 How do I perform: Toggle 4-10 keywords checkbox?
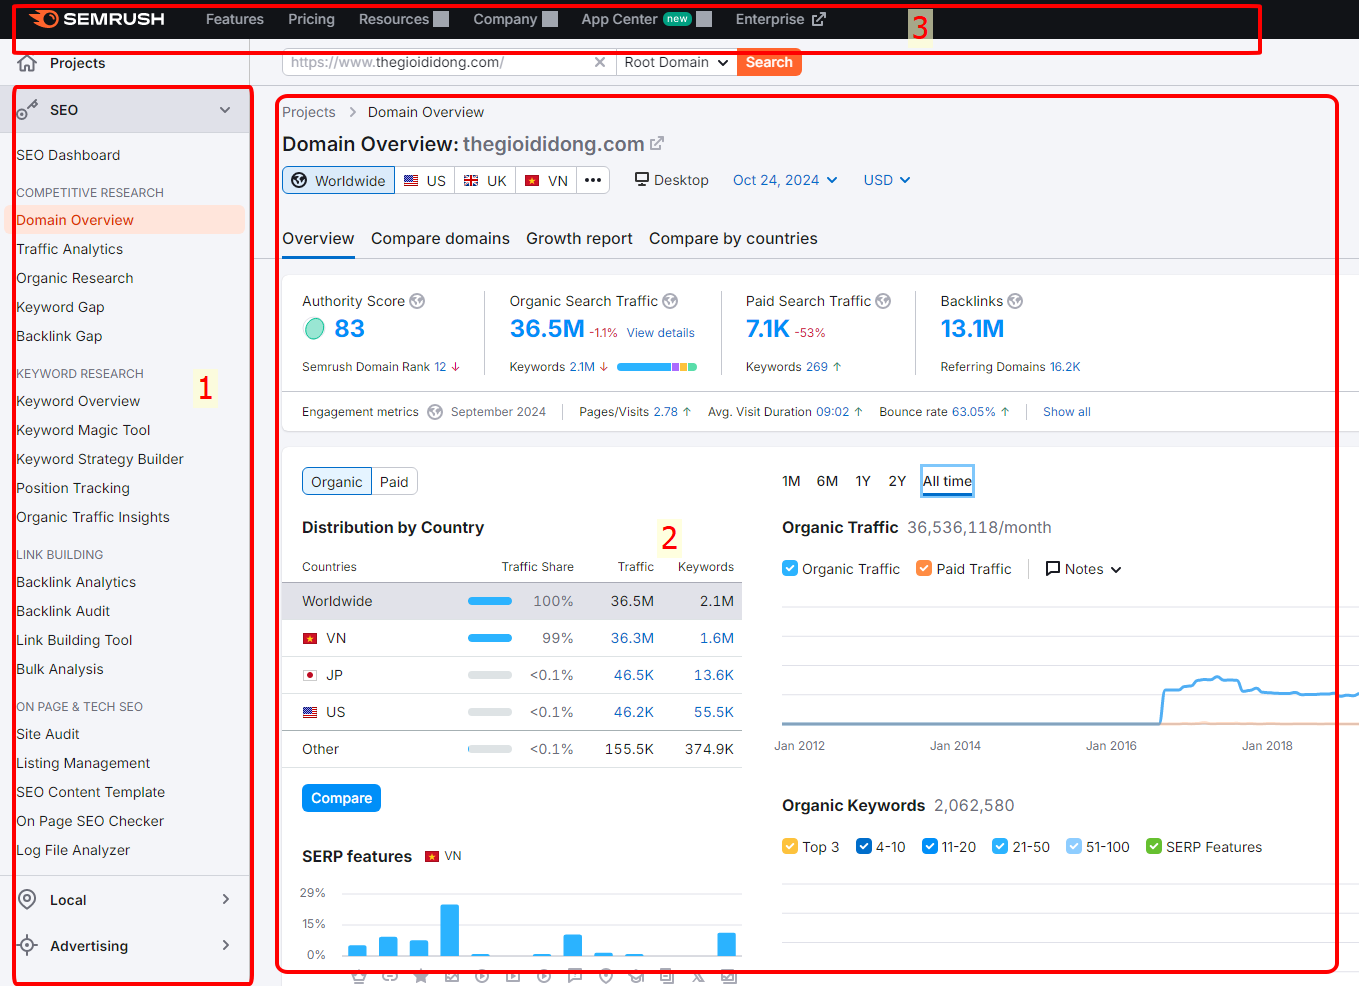pos(864,846)
